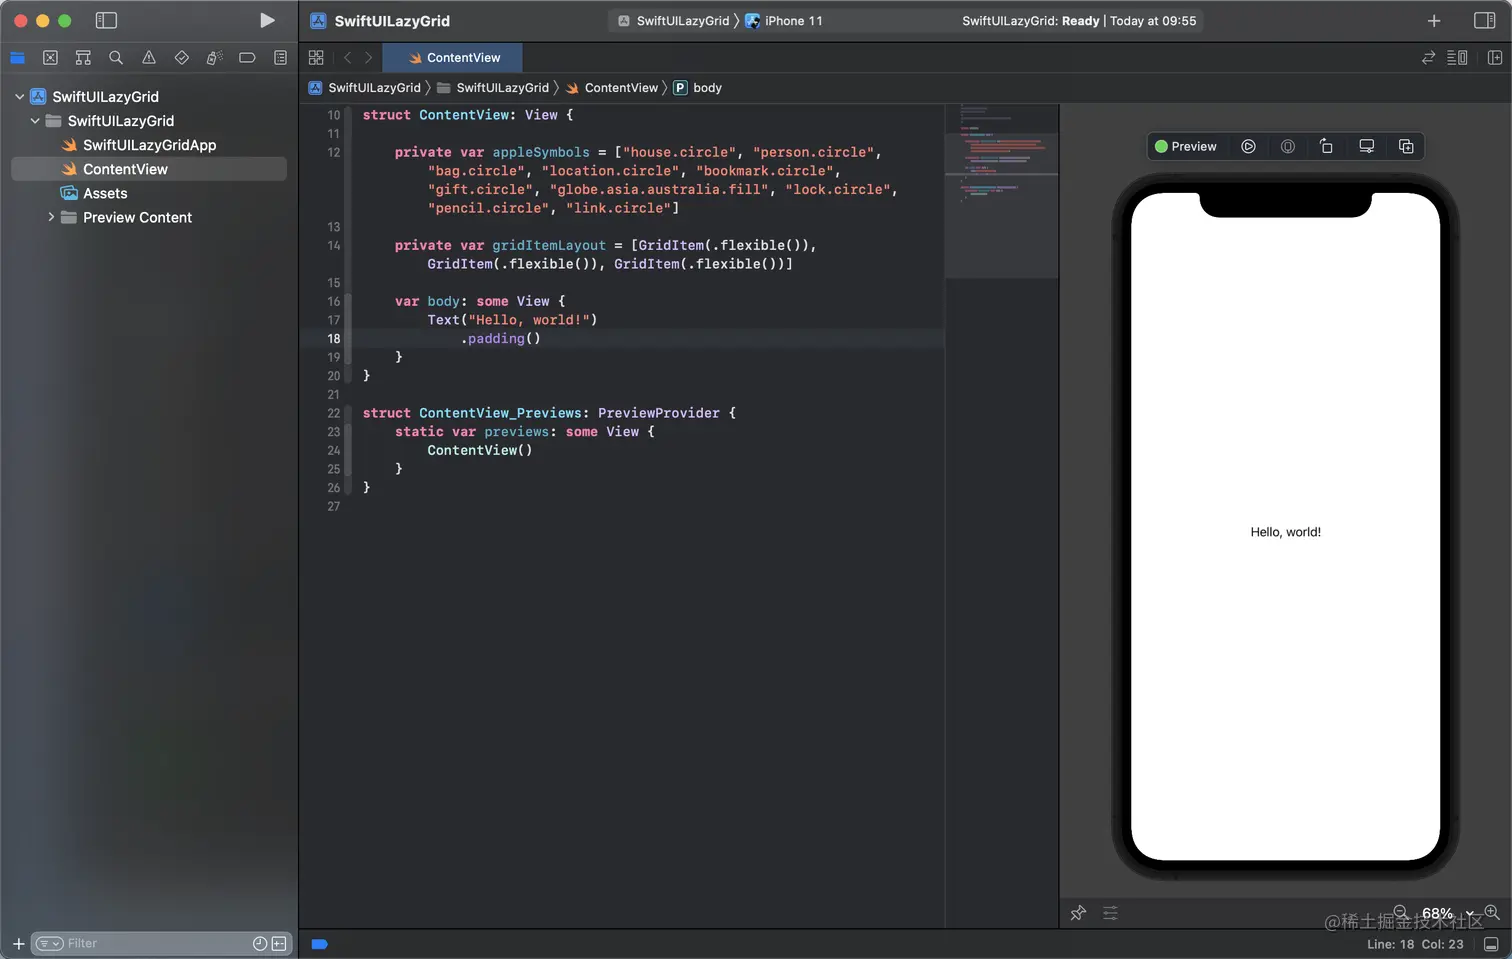Screen dimensions: 1512x959
Task: Open the Issue navigator warning icon
Action: tap(149, 58)
